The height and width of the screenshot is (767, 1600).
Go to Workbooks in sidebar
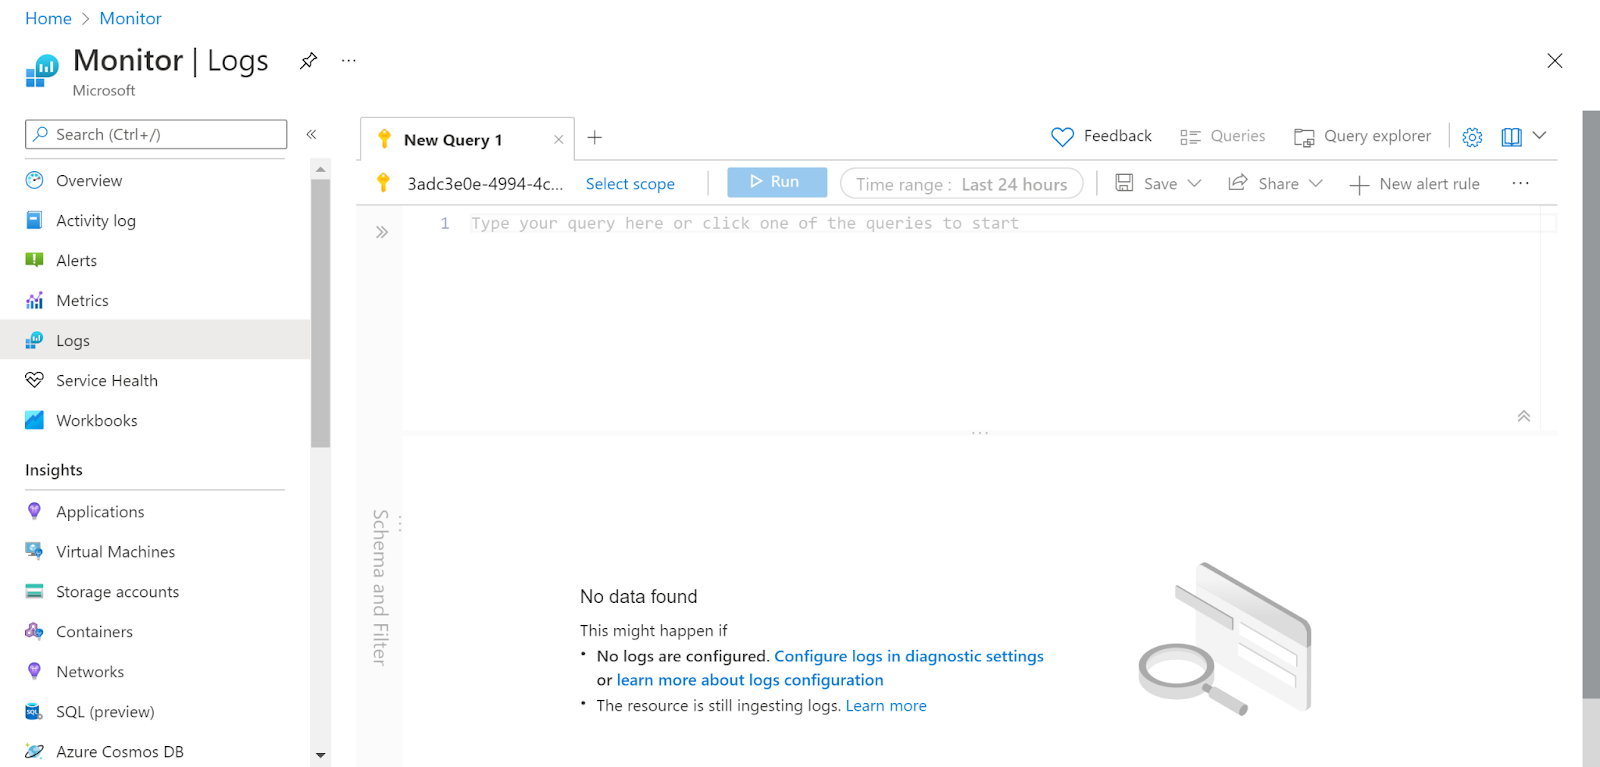(96, 421)
